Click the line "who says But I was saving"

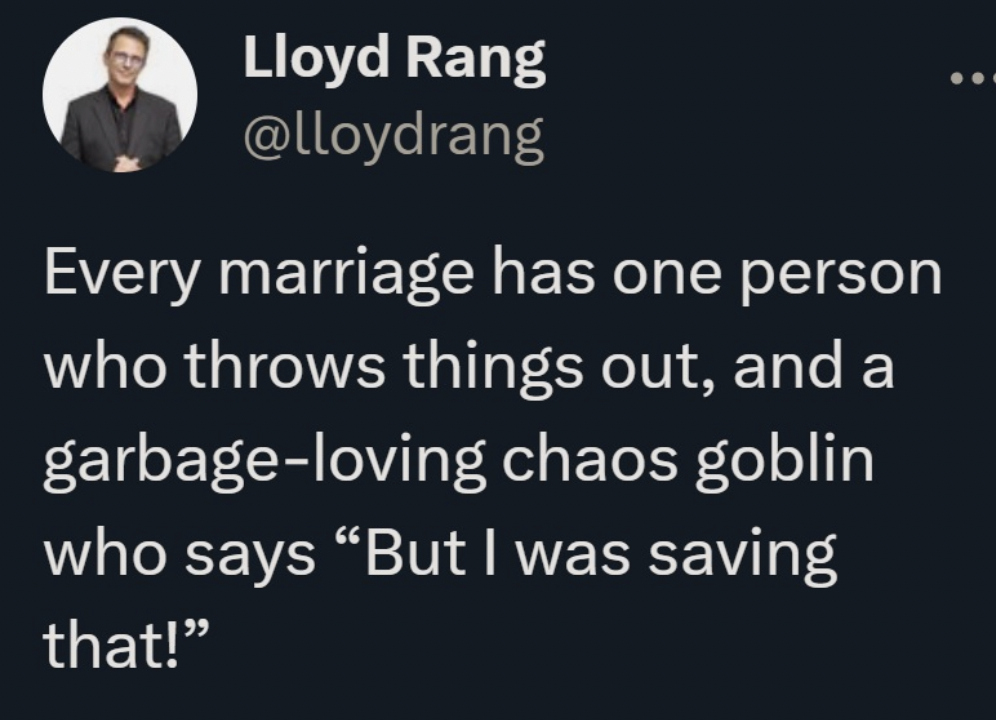point(440,555)
